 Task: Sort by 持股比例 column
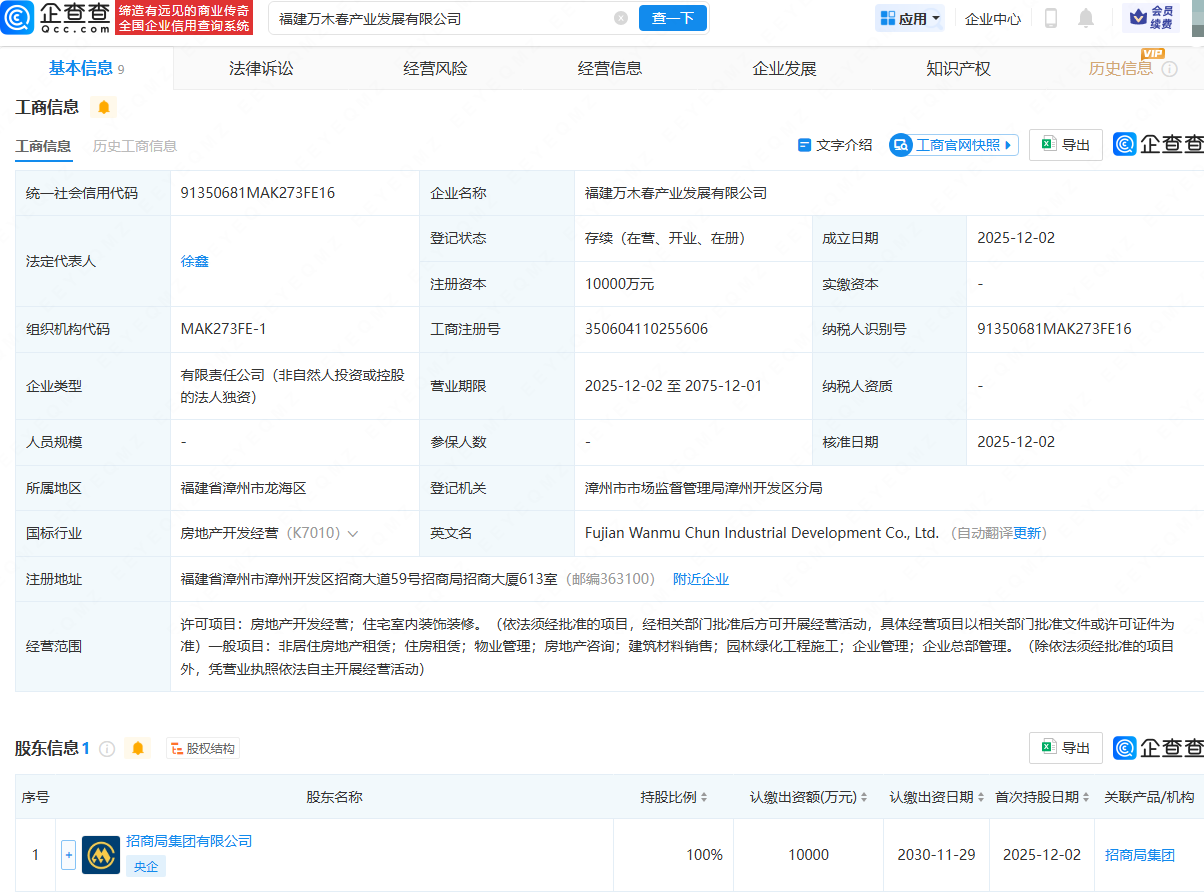point(675,797)
